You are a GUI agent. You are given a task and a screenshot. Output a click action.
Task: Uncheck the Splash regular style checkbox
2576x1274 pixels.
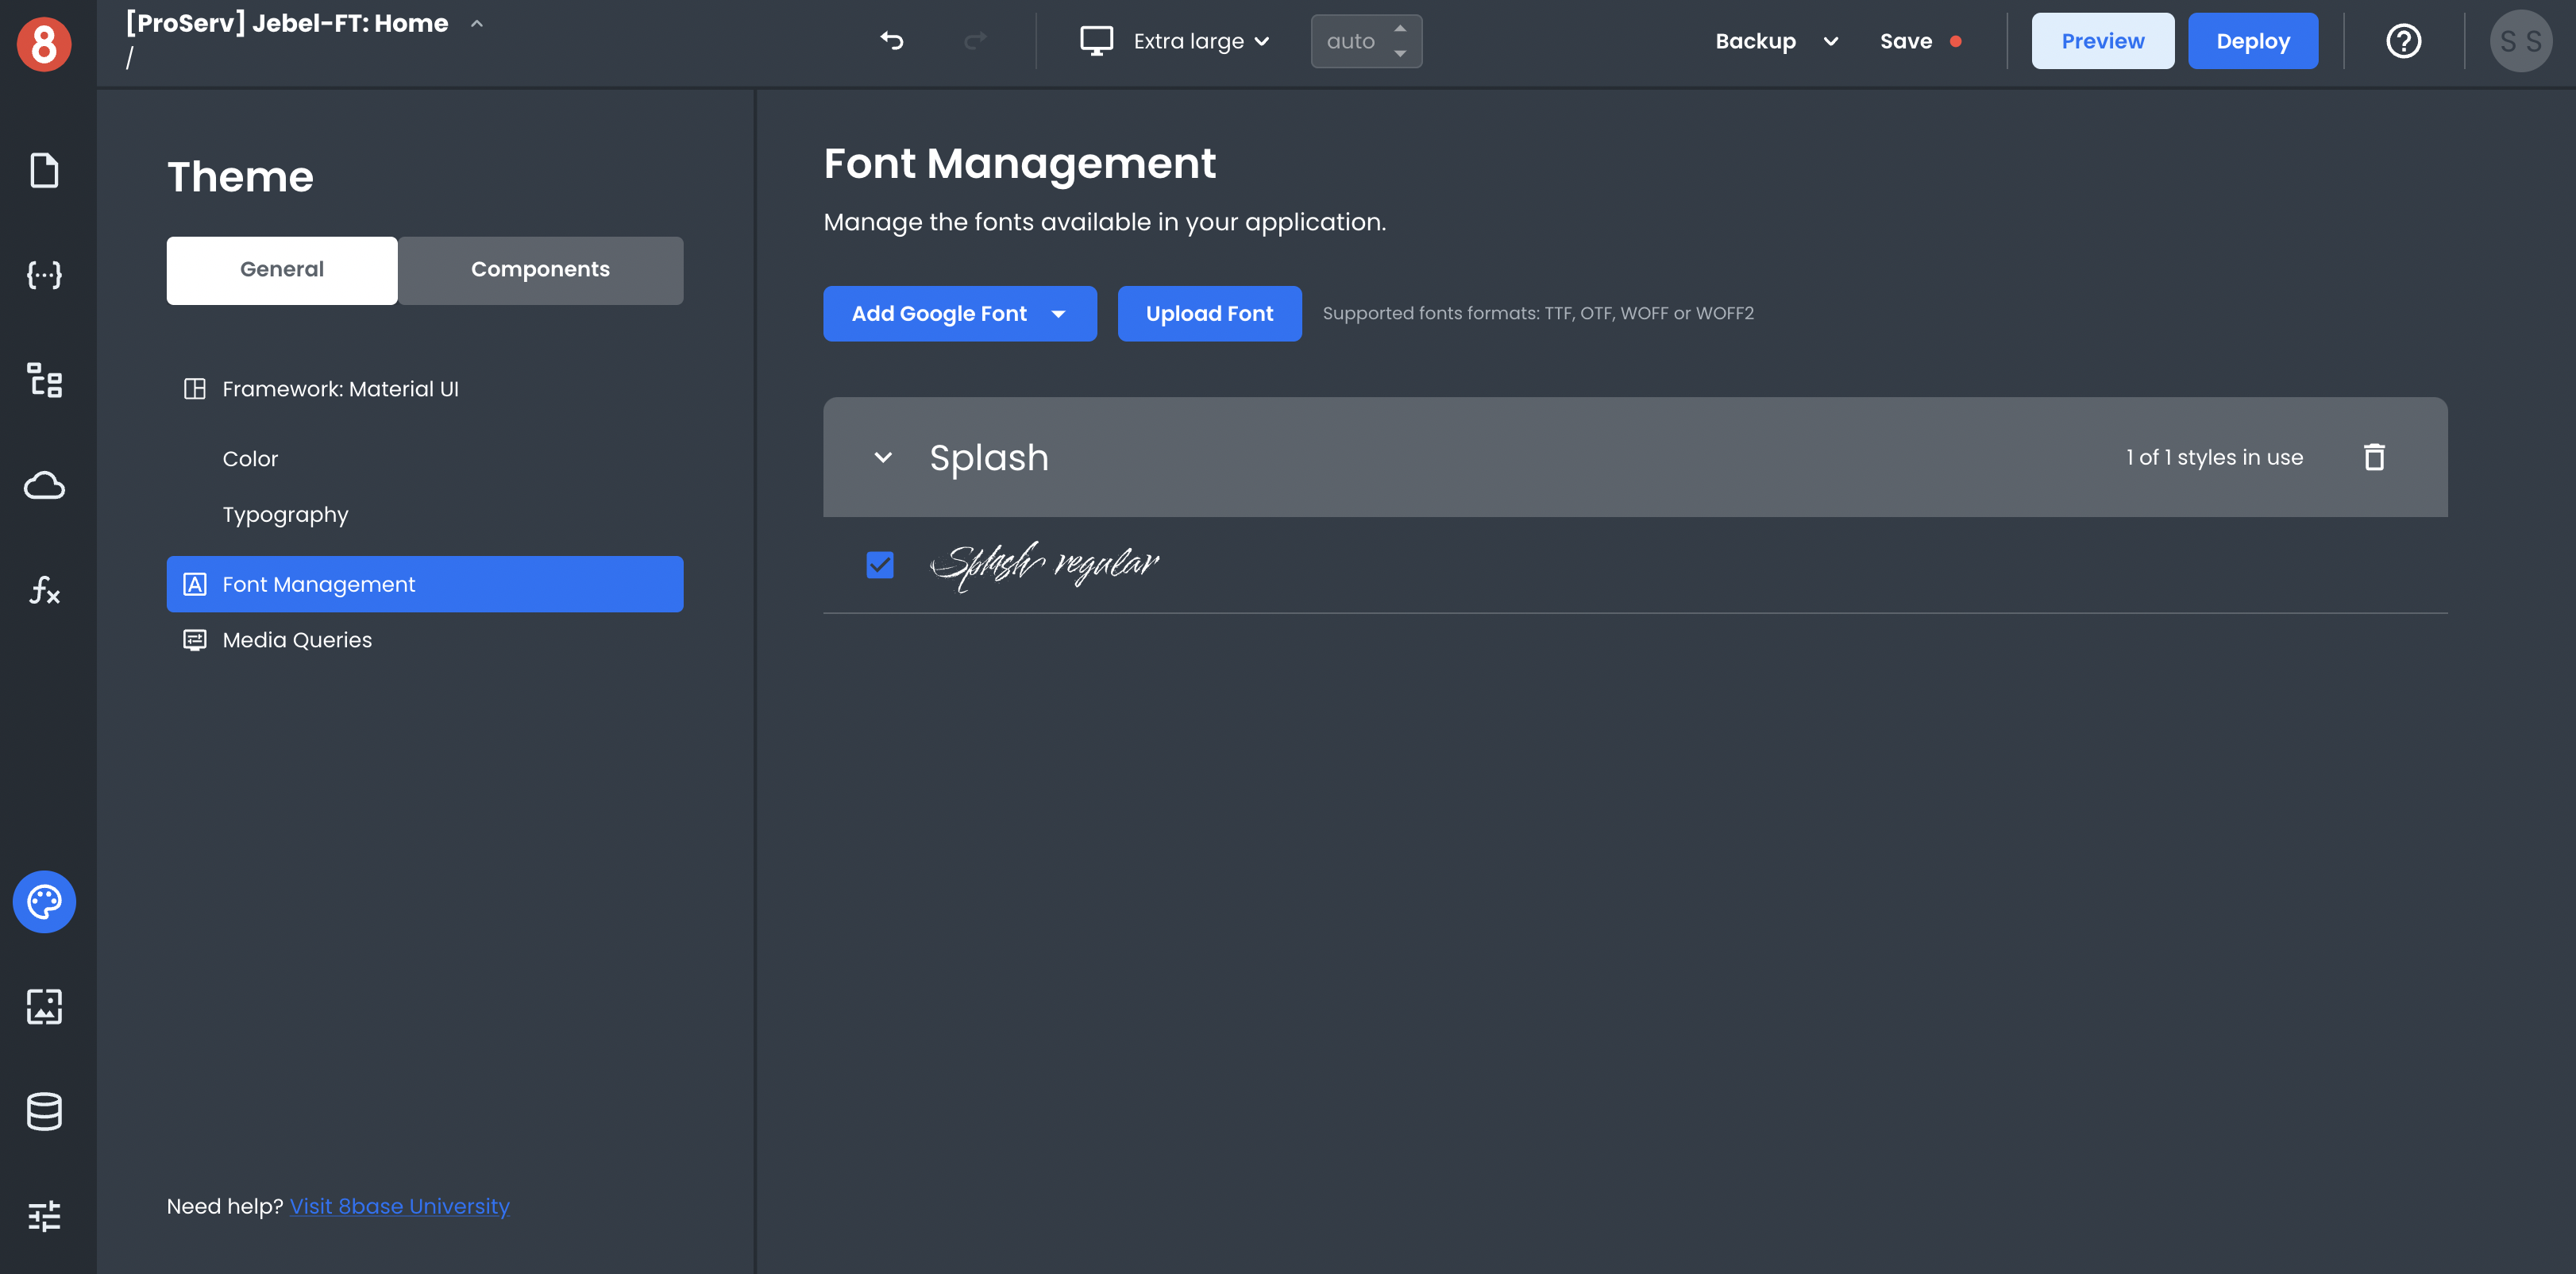(880, 565)
